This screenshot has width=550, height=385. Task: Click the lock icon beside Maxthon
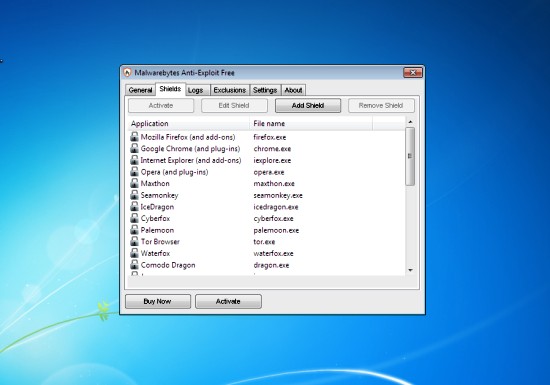[x=134, y=183]
